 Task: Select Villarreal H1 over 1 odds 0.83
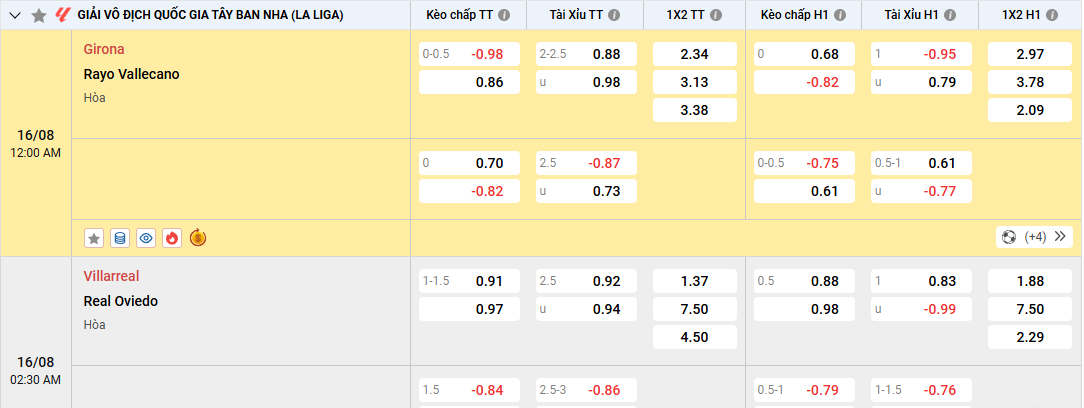tap(922, 281)
